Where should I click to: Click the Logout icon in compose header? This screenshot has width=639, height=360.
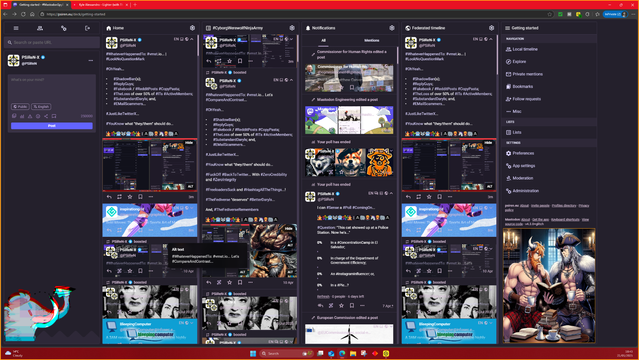pyautogui.click(x=87, y=28)
